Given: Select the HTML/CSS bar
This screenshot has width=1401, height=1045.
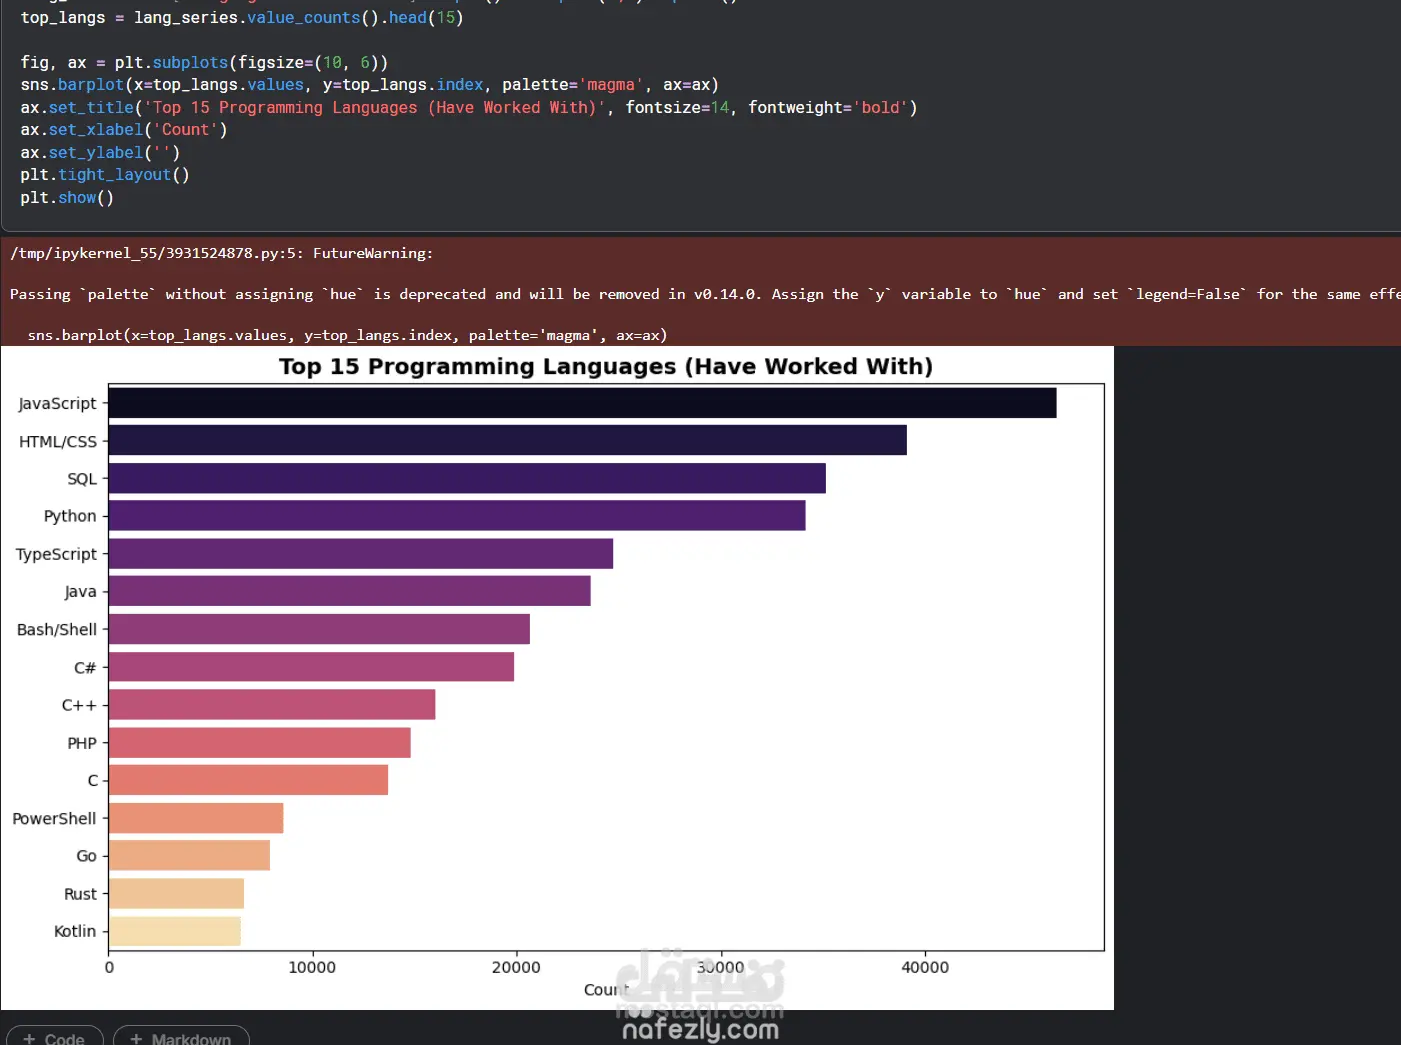Looking at the screenshot, I should tap(508, 440).
